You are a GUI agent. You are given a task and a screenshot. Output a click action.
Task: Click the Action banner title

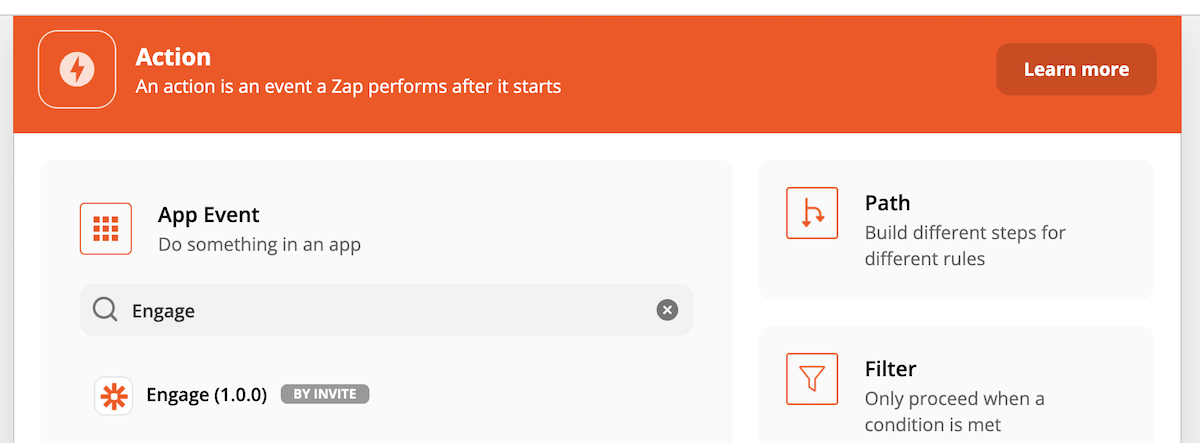coord(173,57)
